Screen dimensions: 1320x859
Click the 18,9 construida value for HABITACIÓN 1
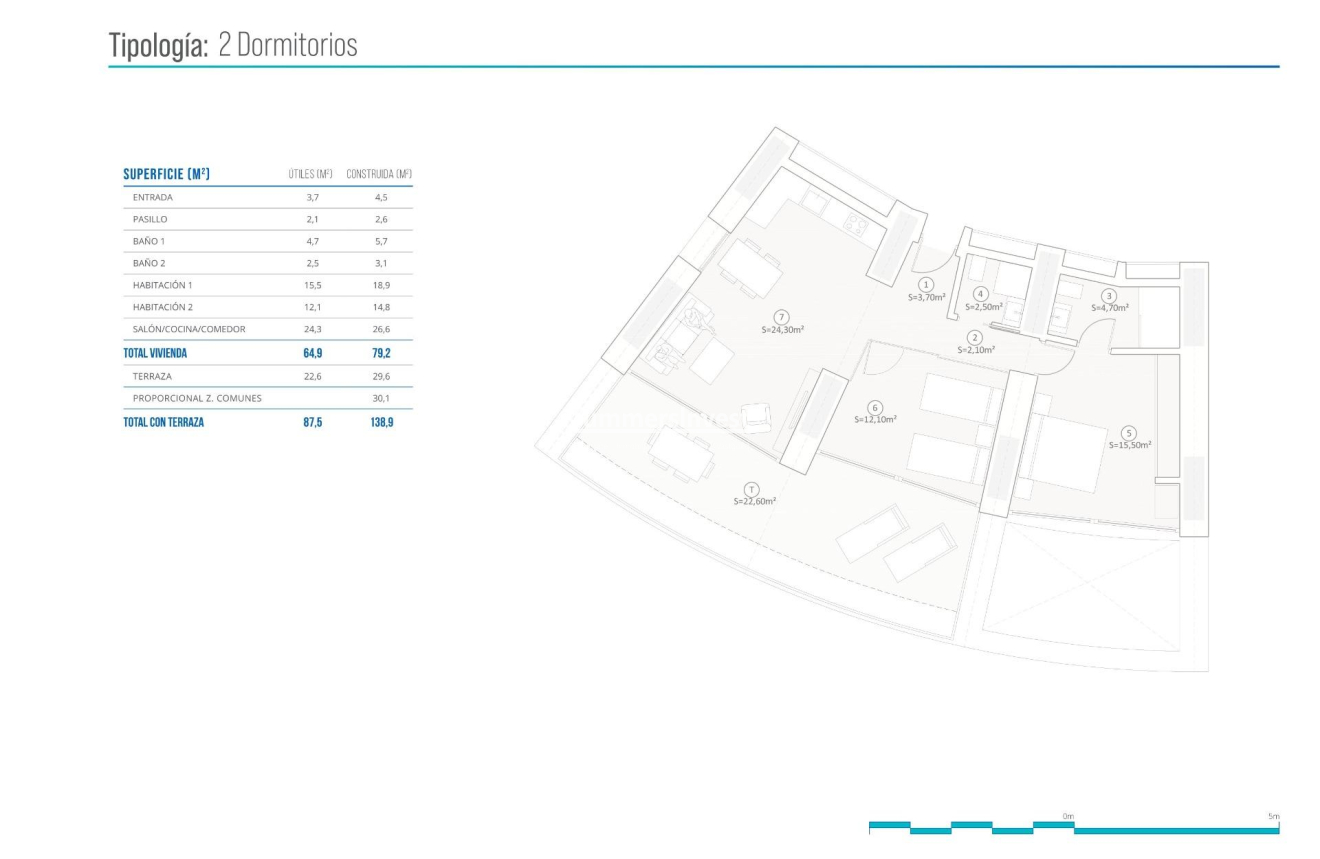[x=381, y=285]
